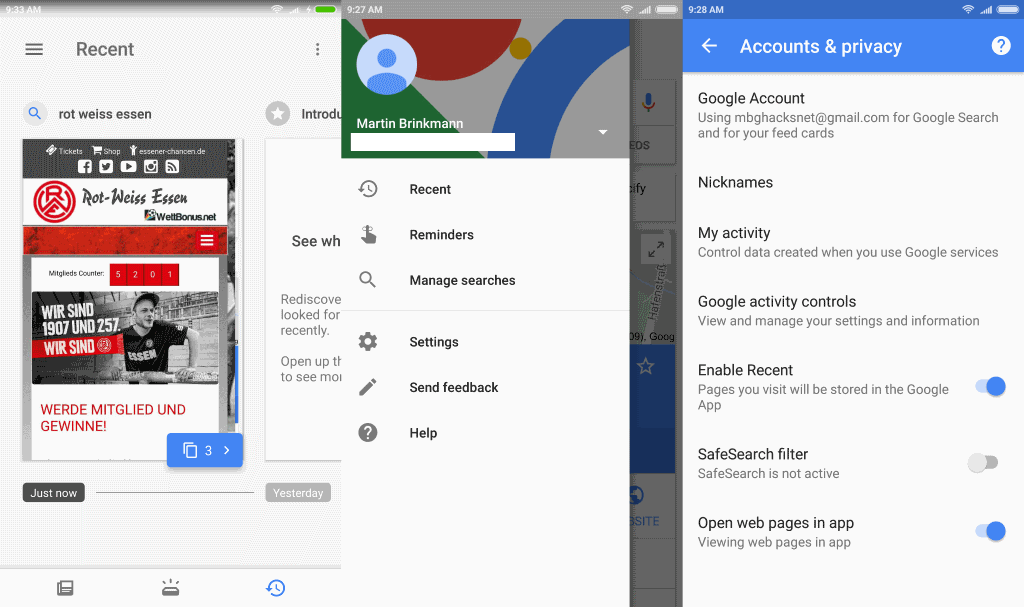Click the Reminders hand icon in drawer
Viewport: 1024px width, 607px height.
(x=368, y=235)
